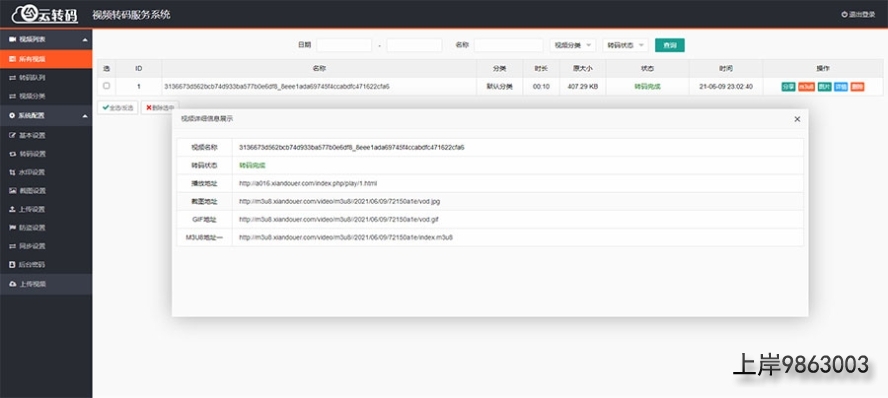The image size is (888, 398).
Task: Click the cloud icon beside 上传视频
Action: click(x=12, y=284)
